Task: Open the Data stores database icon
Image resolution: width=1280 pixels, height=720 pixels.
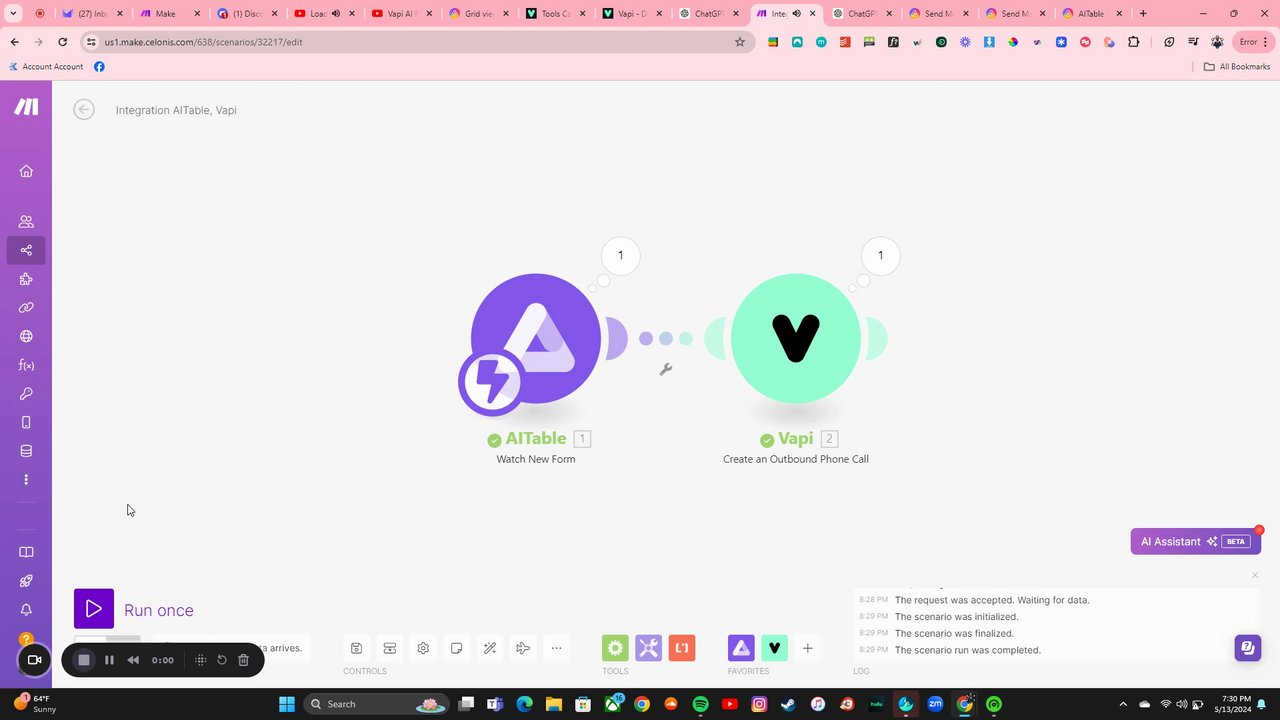Action: coord(26,451)
